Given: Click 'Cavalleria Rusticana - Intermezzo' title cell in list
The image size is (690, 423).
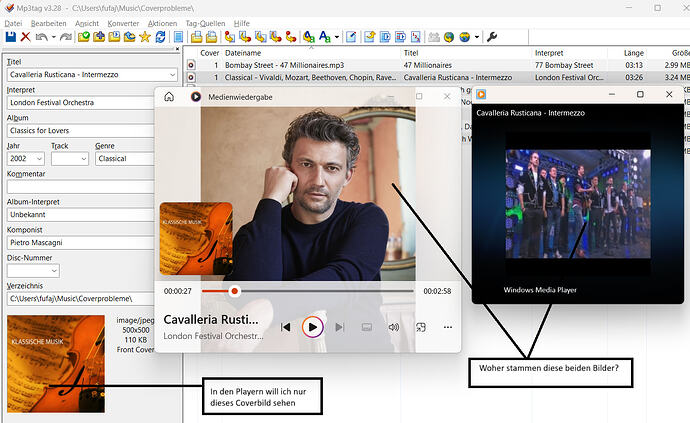Looking at the screenshot, I should tap(458, 77).
